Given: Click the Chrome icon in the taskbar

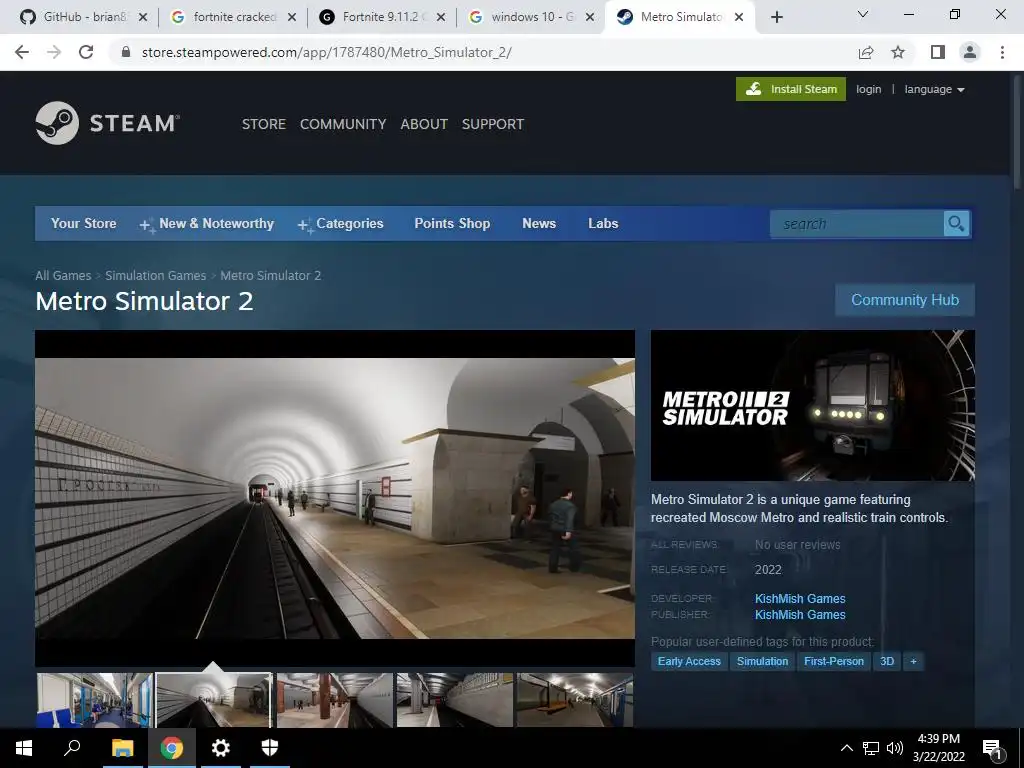Looking at the screenshot, I should (x=171, y=748).
